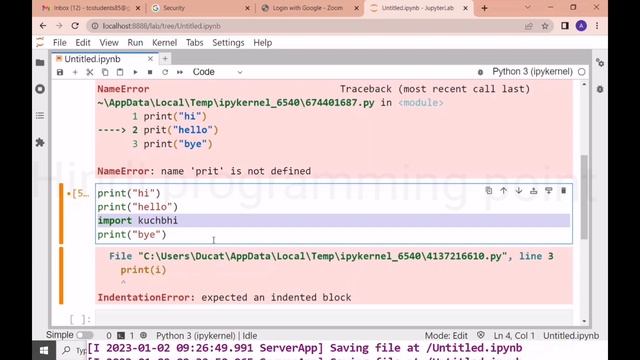This screenshot has height=360, width=640.
Task: Restart kernel and run all cells
Action: pos(180,72)
